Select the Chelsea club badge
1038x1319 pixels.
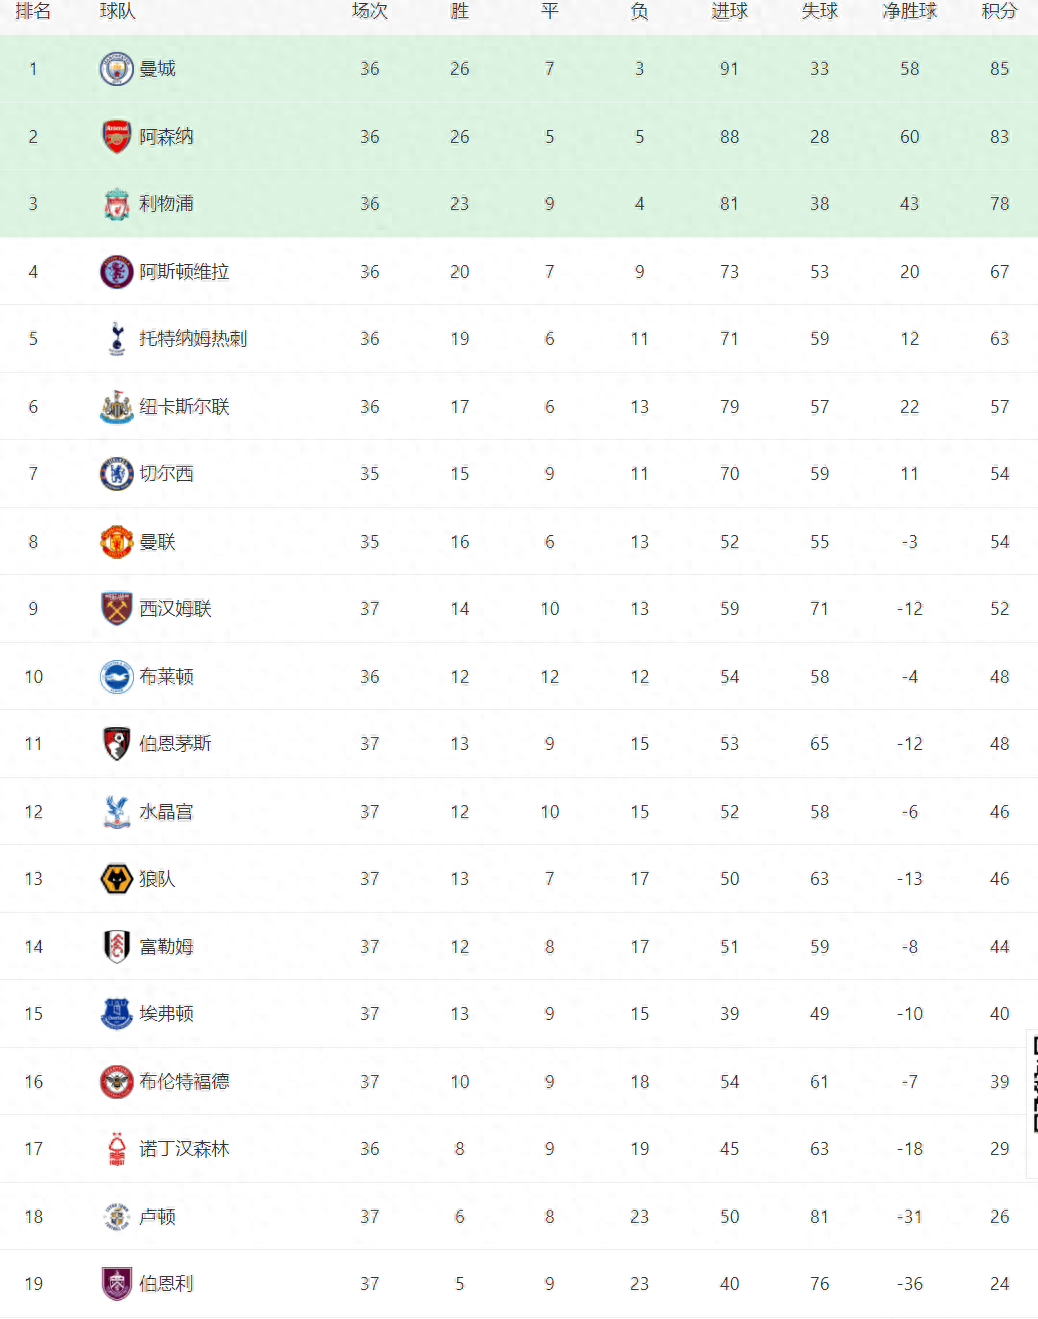[x=117, y=474]
